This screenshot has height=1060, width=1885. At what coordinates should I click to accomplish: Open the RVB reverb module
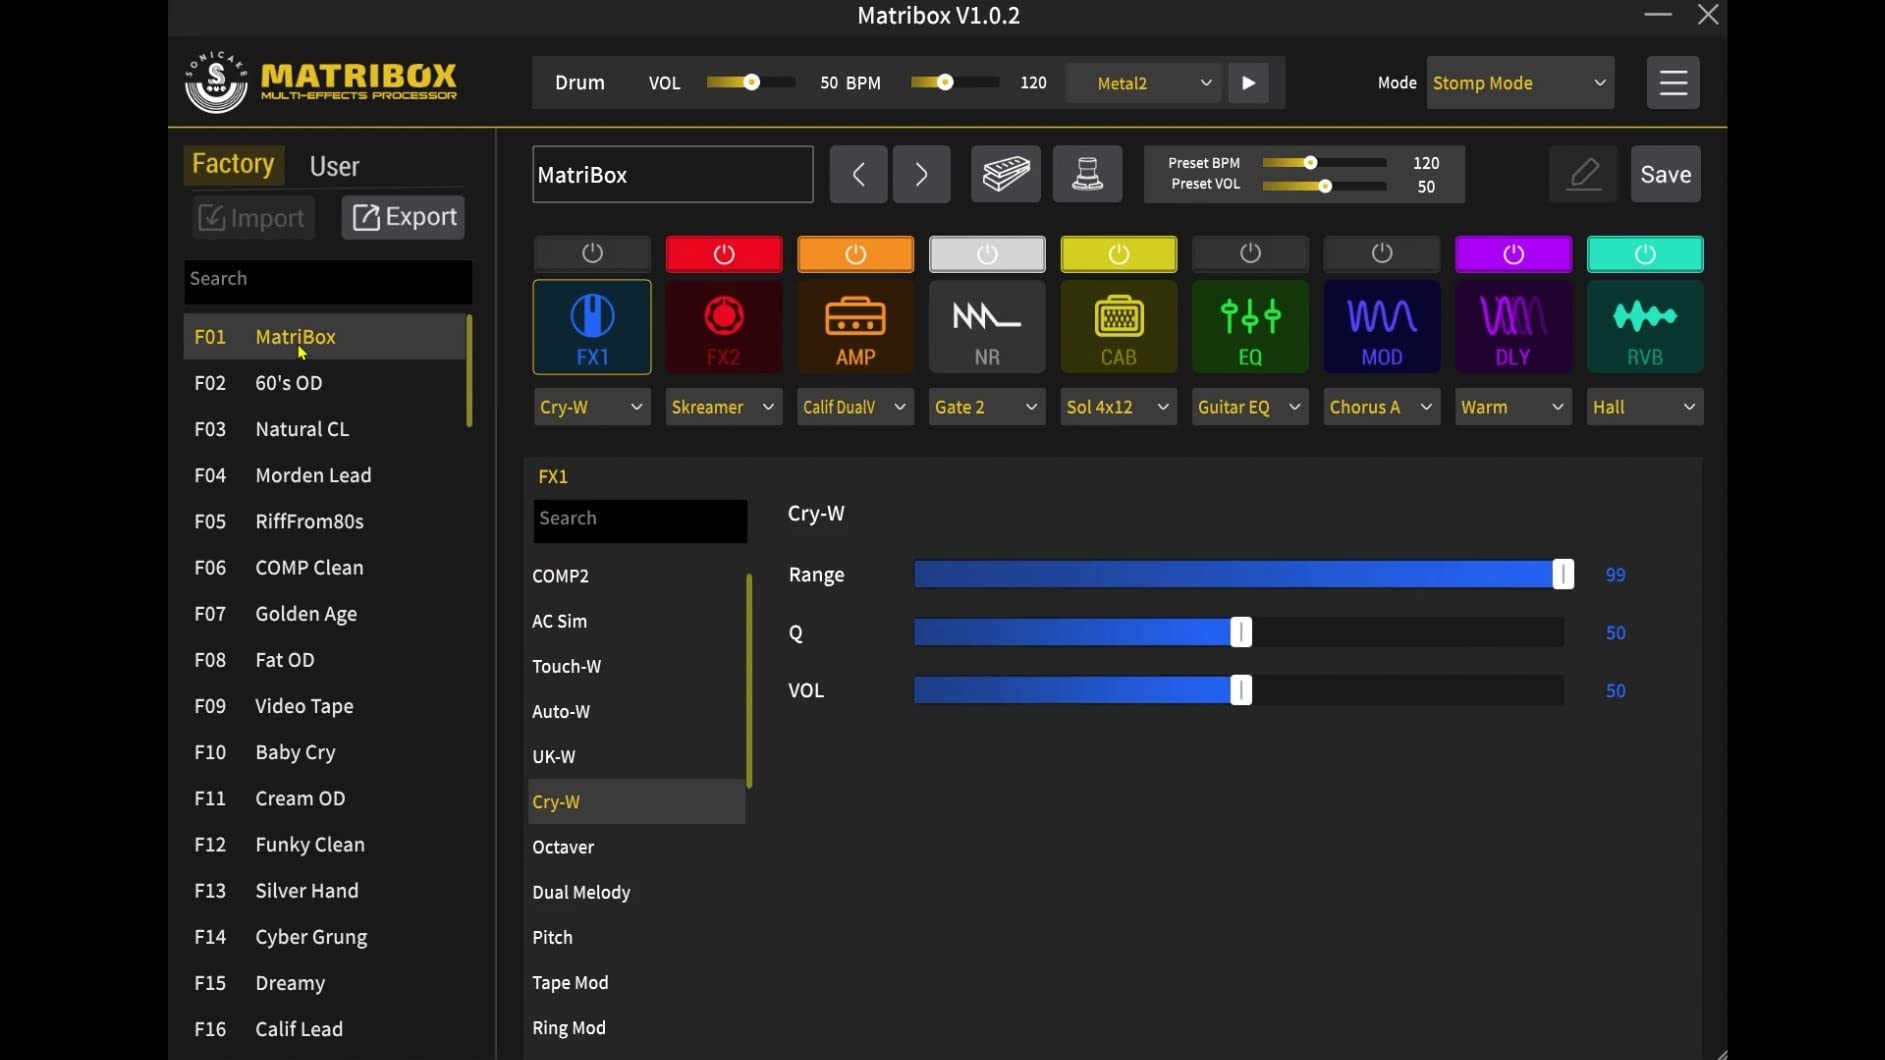(x=1645, y=327)
